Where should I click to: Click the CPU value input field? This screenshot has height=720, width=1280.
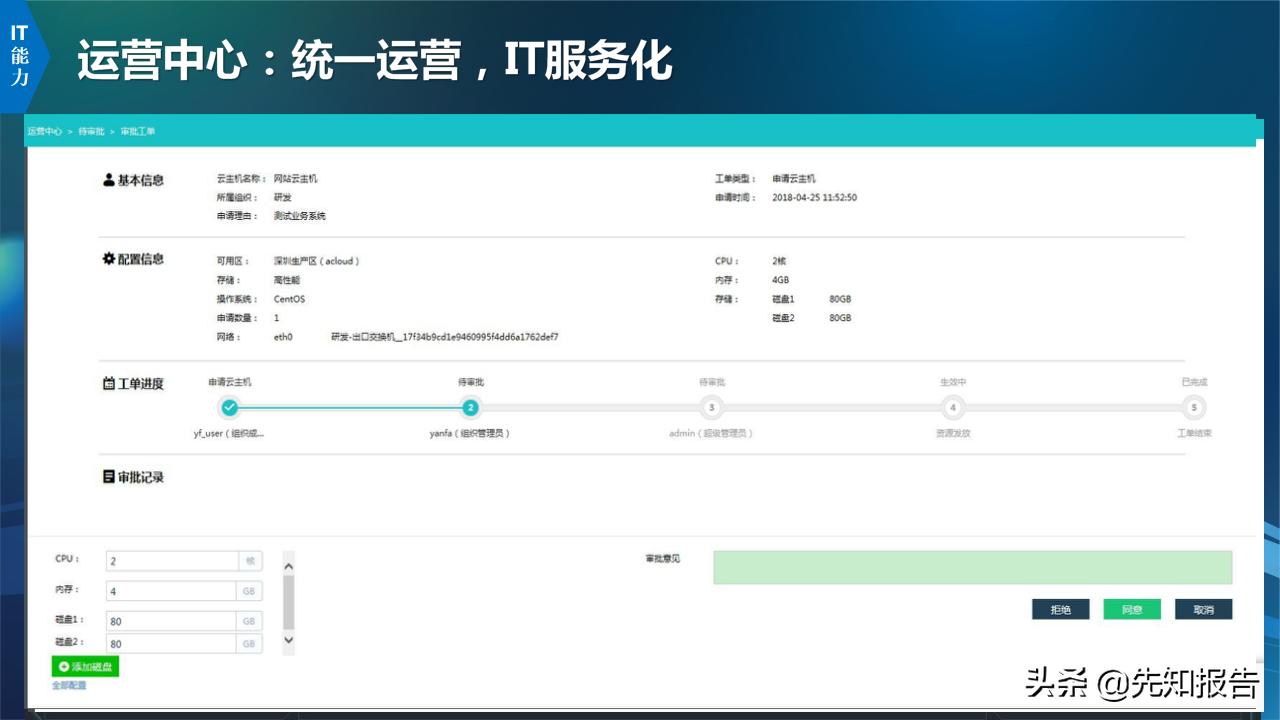[x=170, y=562]
